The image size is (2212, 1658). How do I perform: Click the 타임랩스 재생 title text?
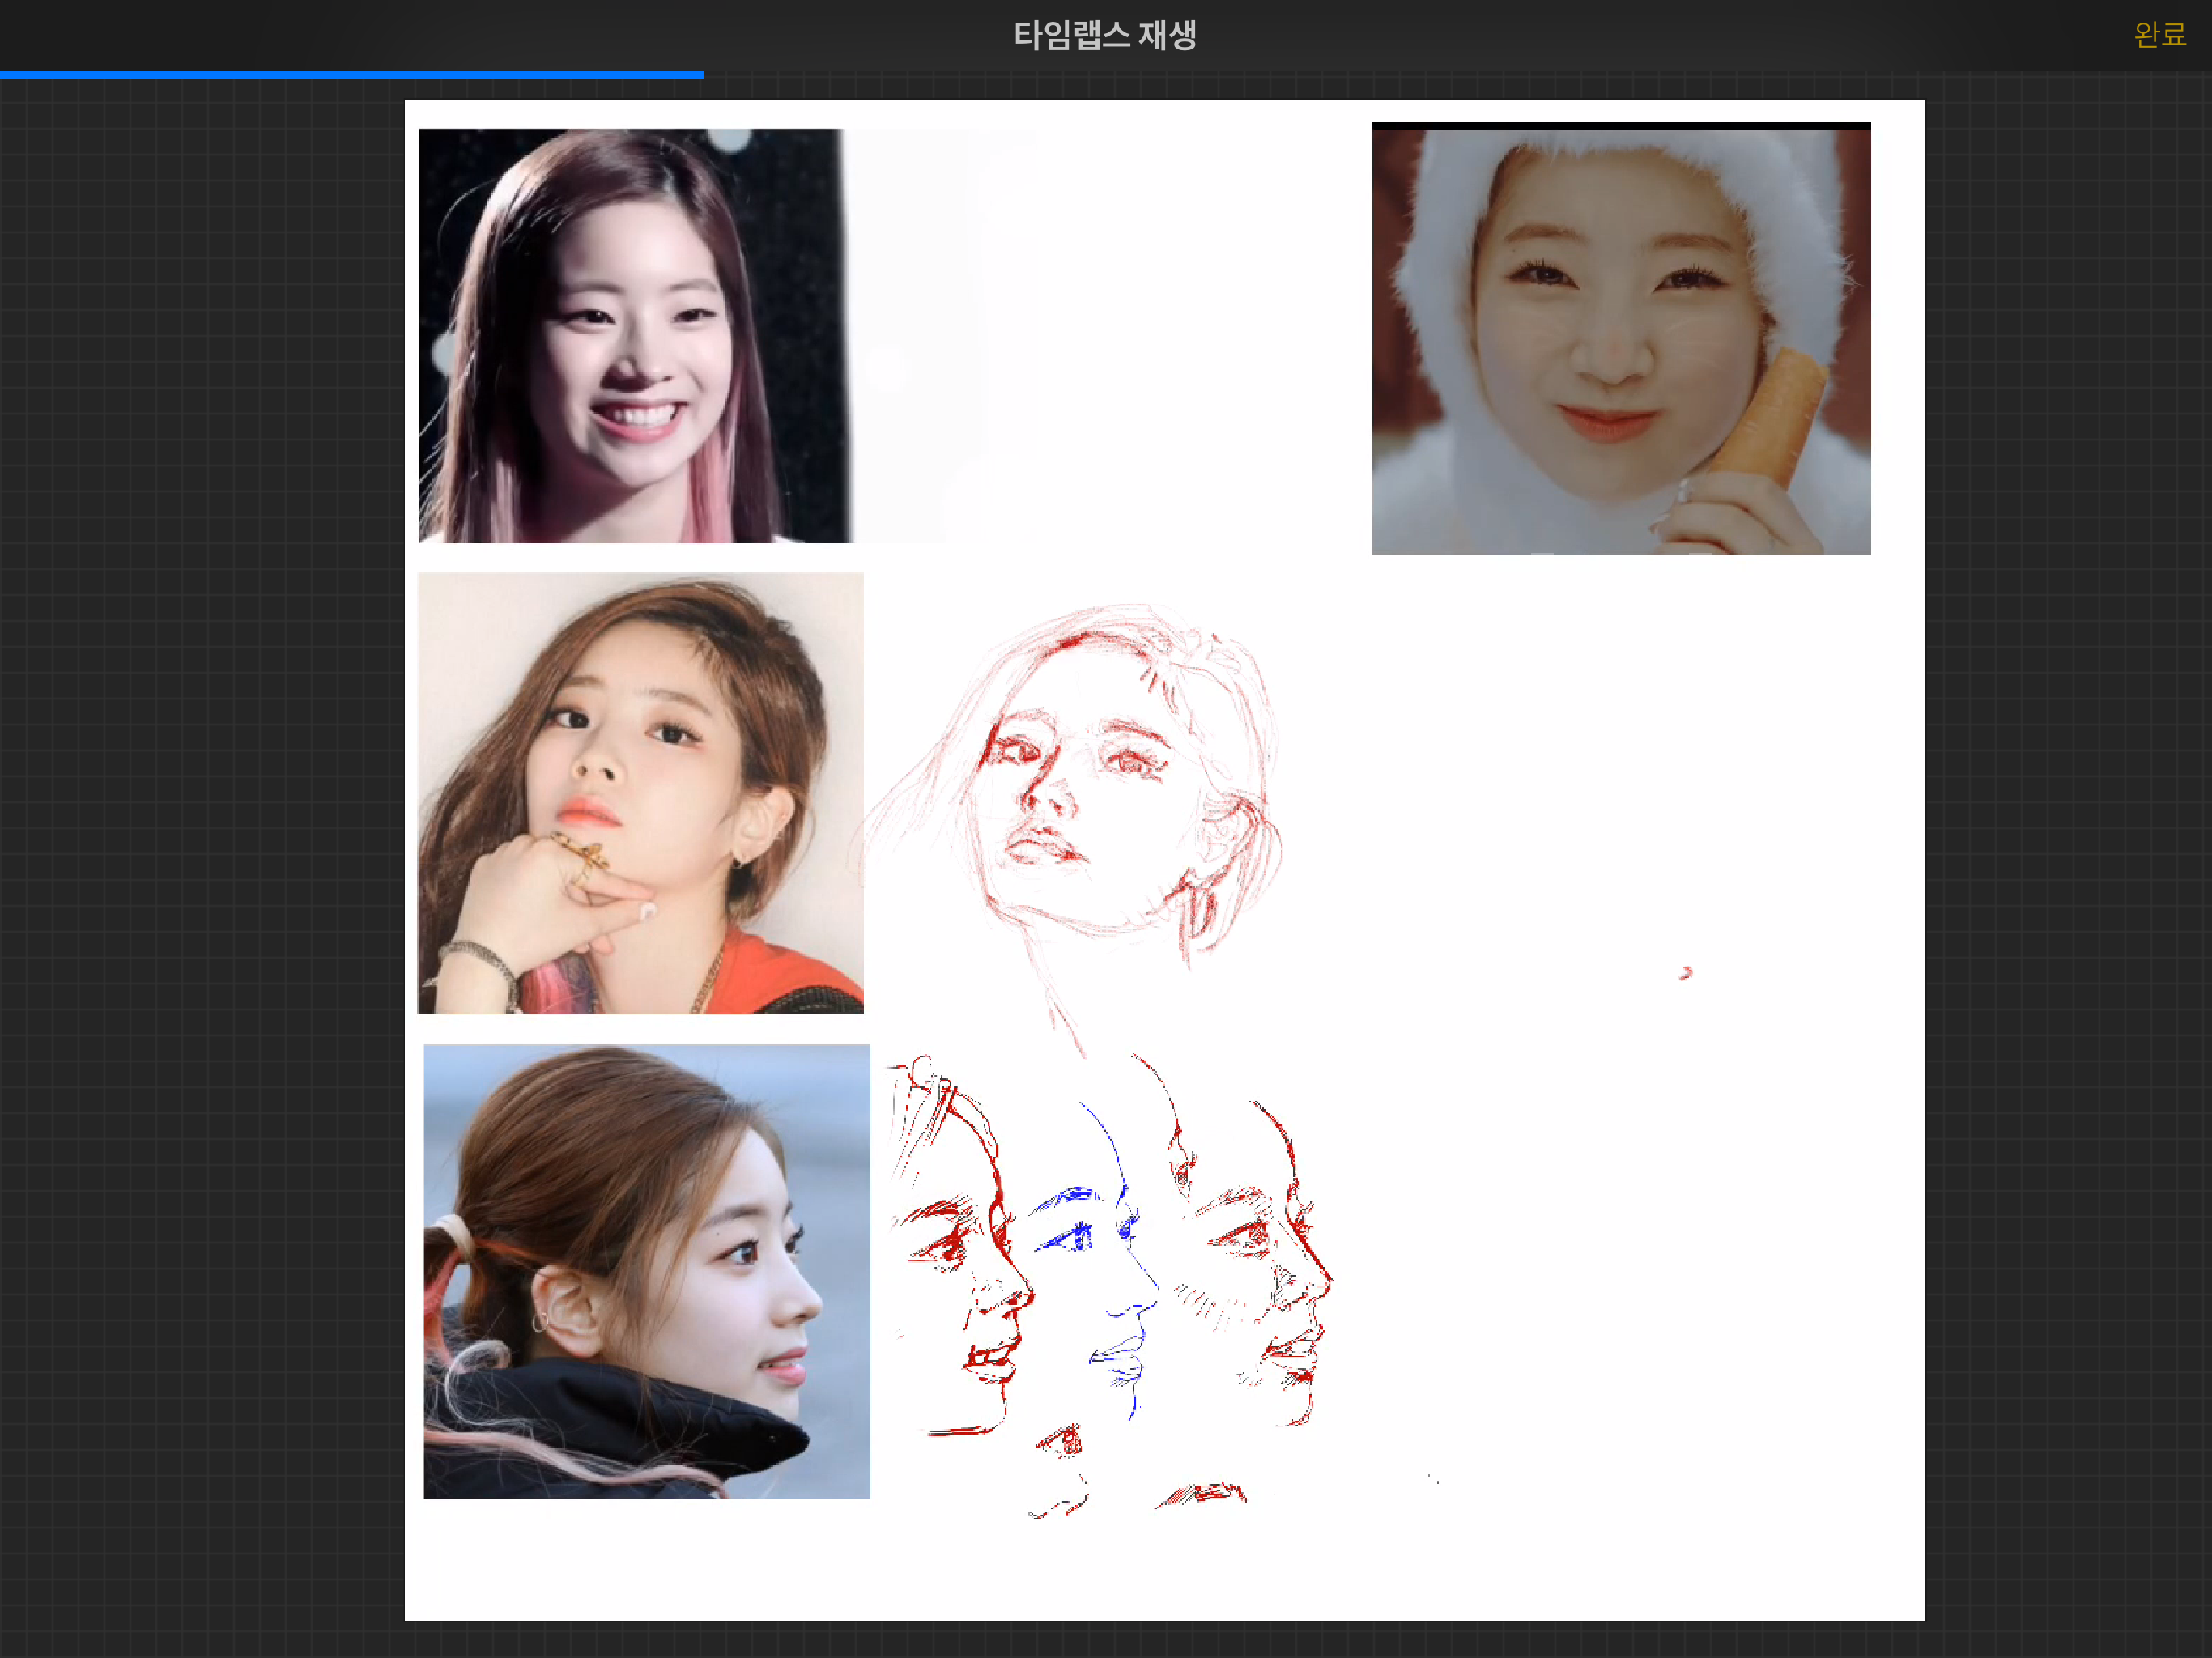1104,35
